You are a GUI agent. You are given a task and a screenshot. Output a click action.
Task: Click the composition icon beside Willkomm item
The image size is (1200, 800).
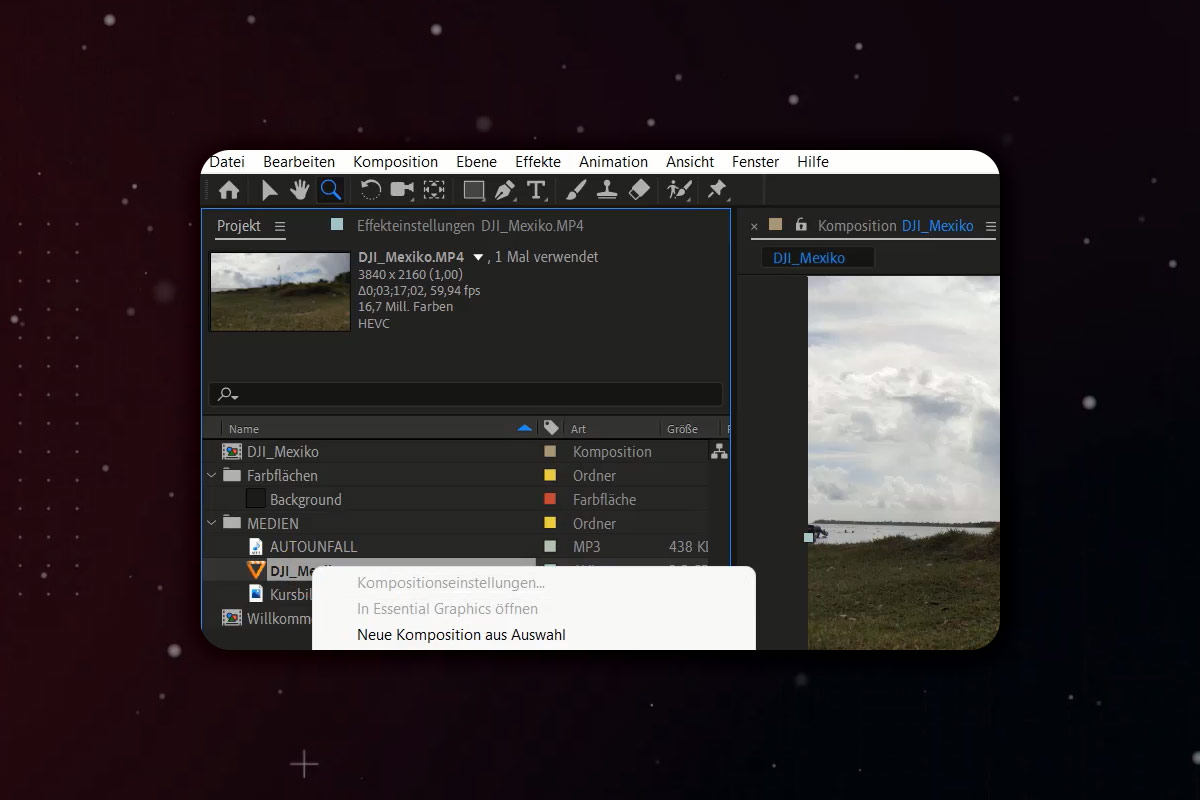[232, 618]
